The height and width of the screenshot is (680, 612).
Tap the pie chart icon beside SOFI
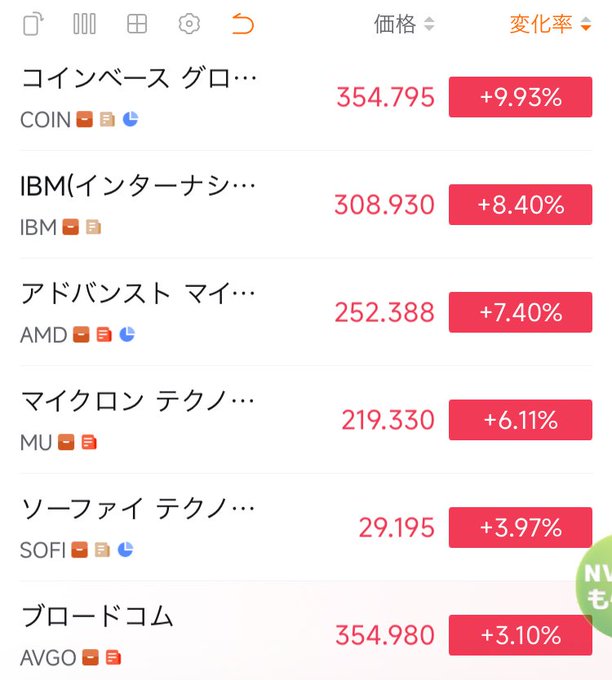pyautogui.click(x=125, y=549)
